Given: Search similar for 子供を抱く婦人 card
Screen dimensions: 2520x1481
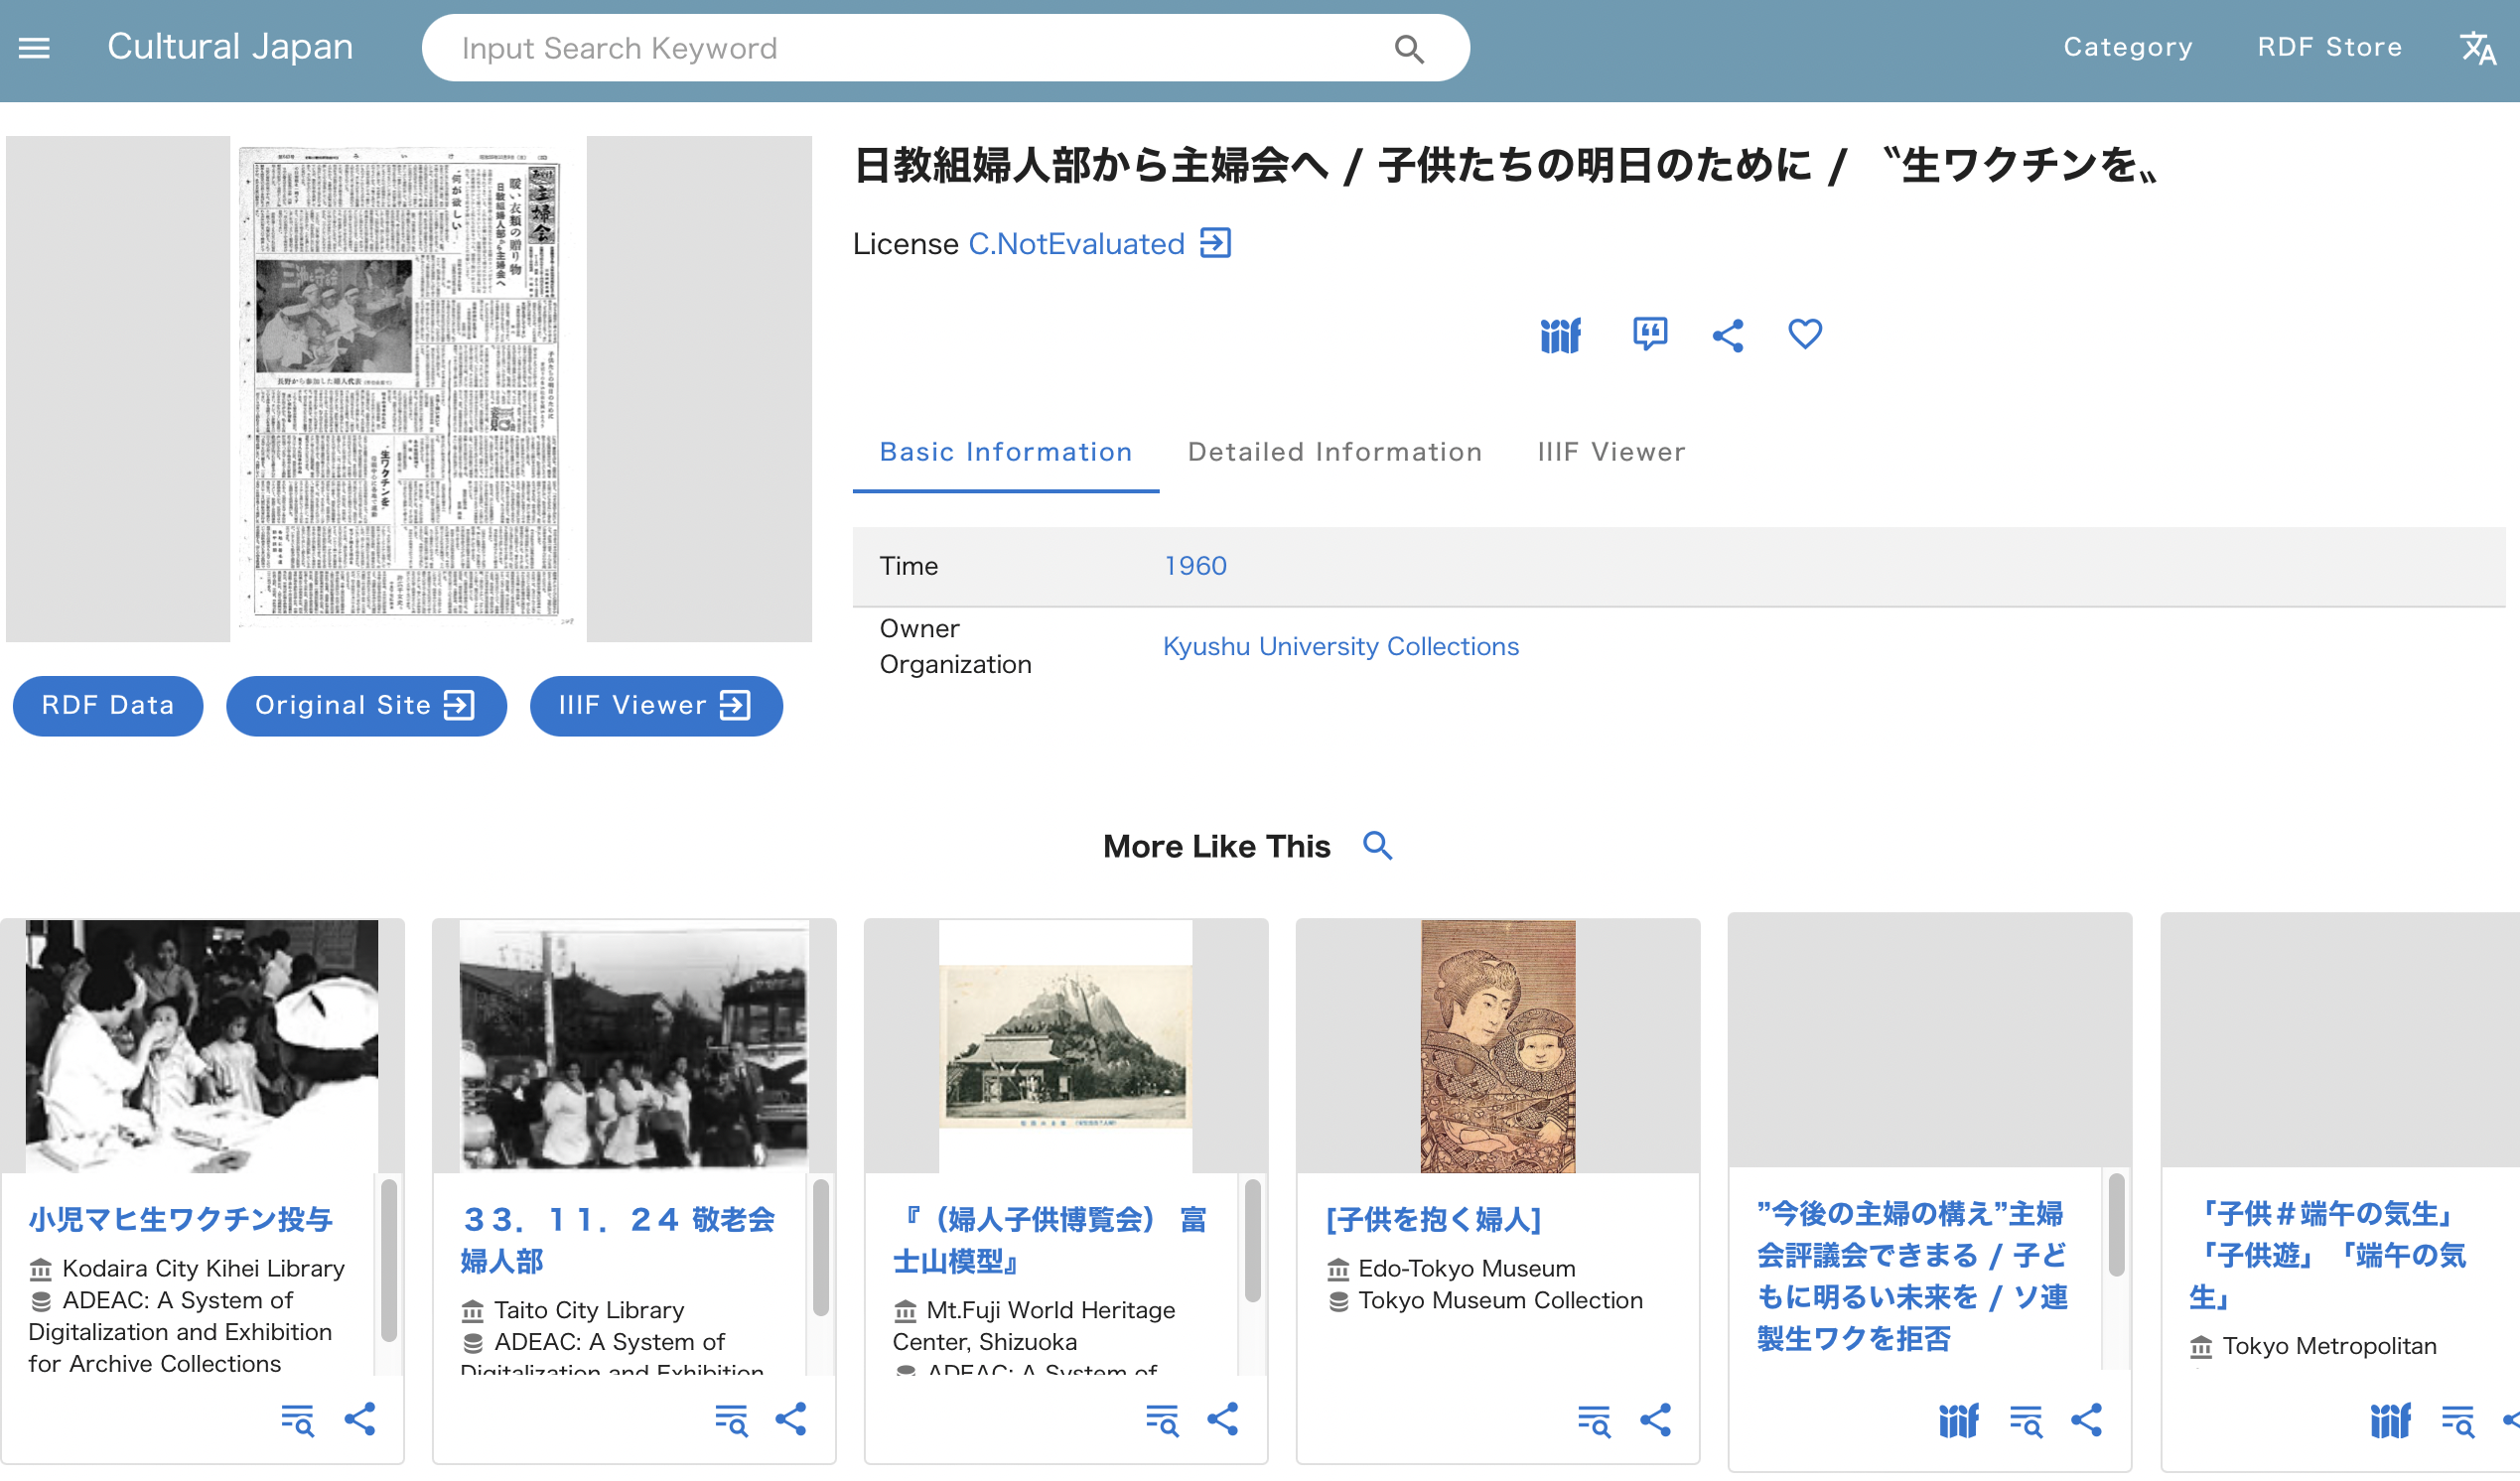Looking at the screenshot, I should tap(1594, 1420).
